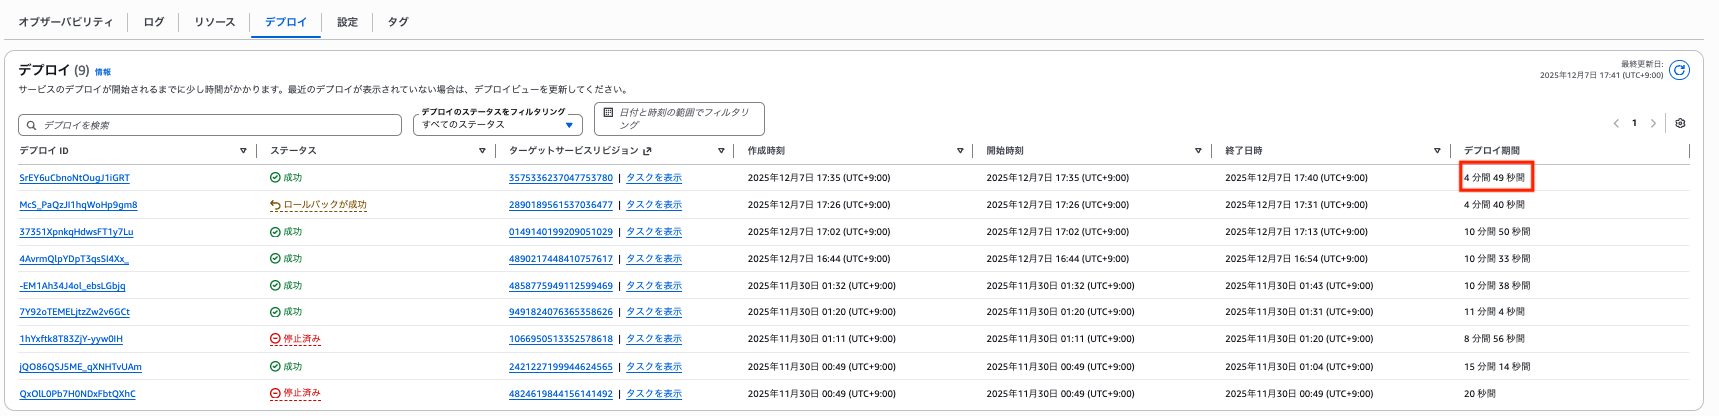1719x416 pixels.
Task: Click デプロイ期間 column header
Action: pos(1491,151)
